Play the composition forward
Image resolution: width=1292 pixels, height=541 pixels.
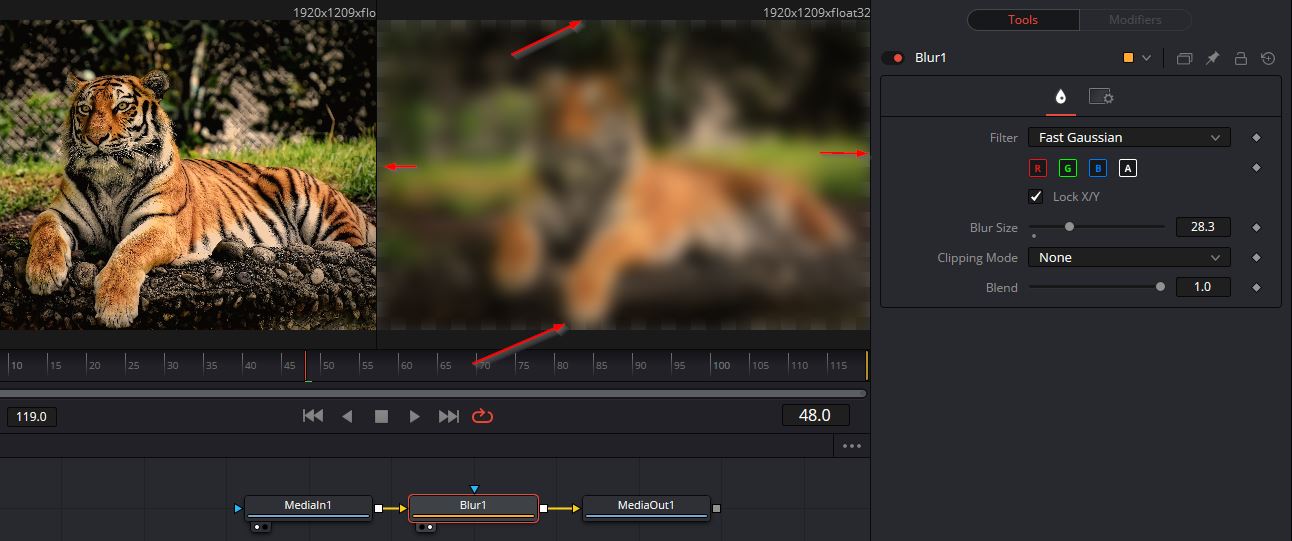coord(415,416)
